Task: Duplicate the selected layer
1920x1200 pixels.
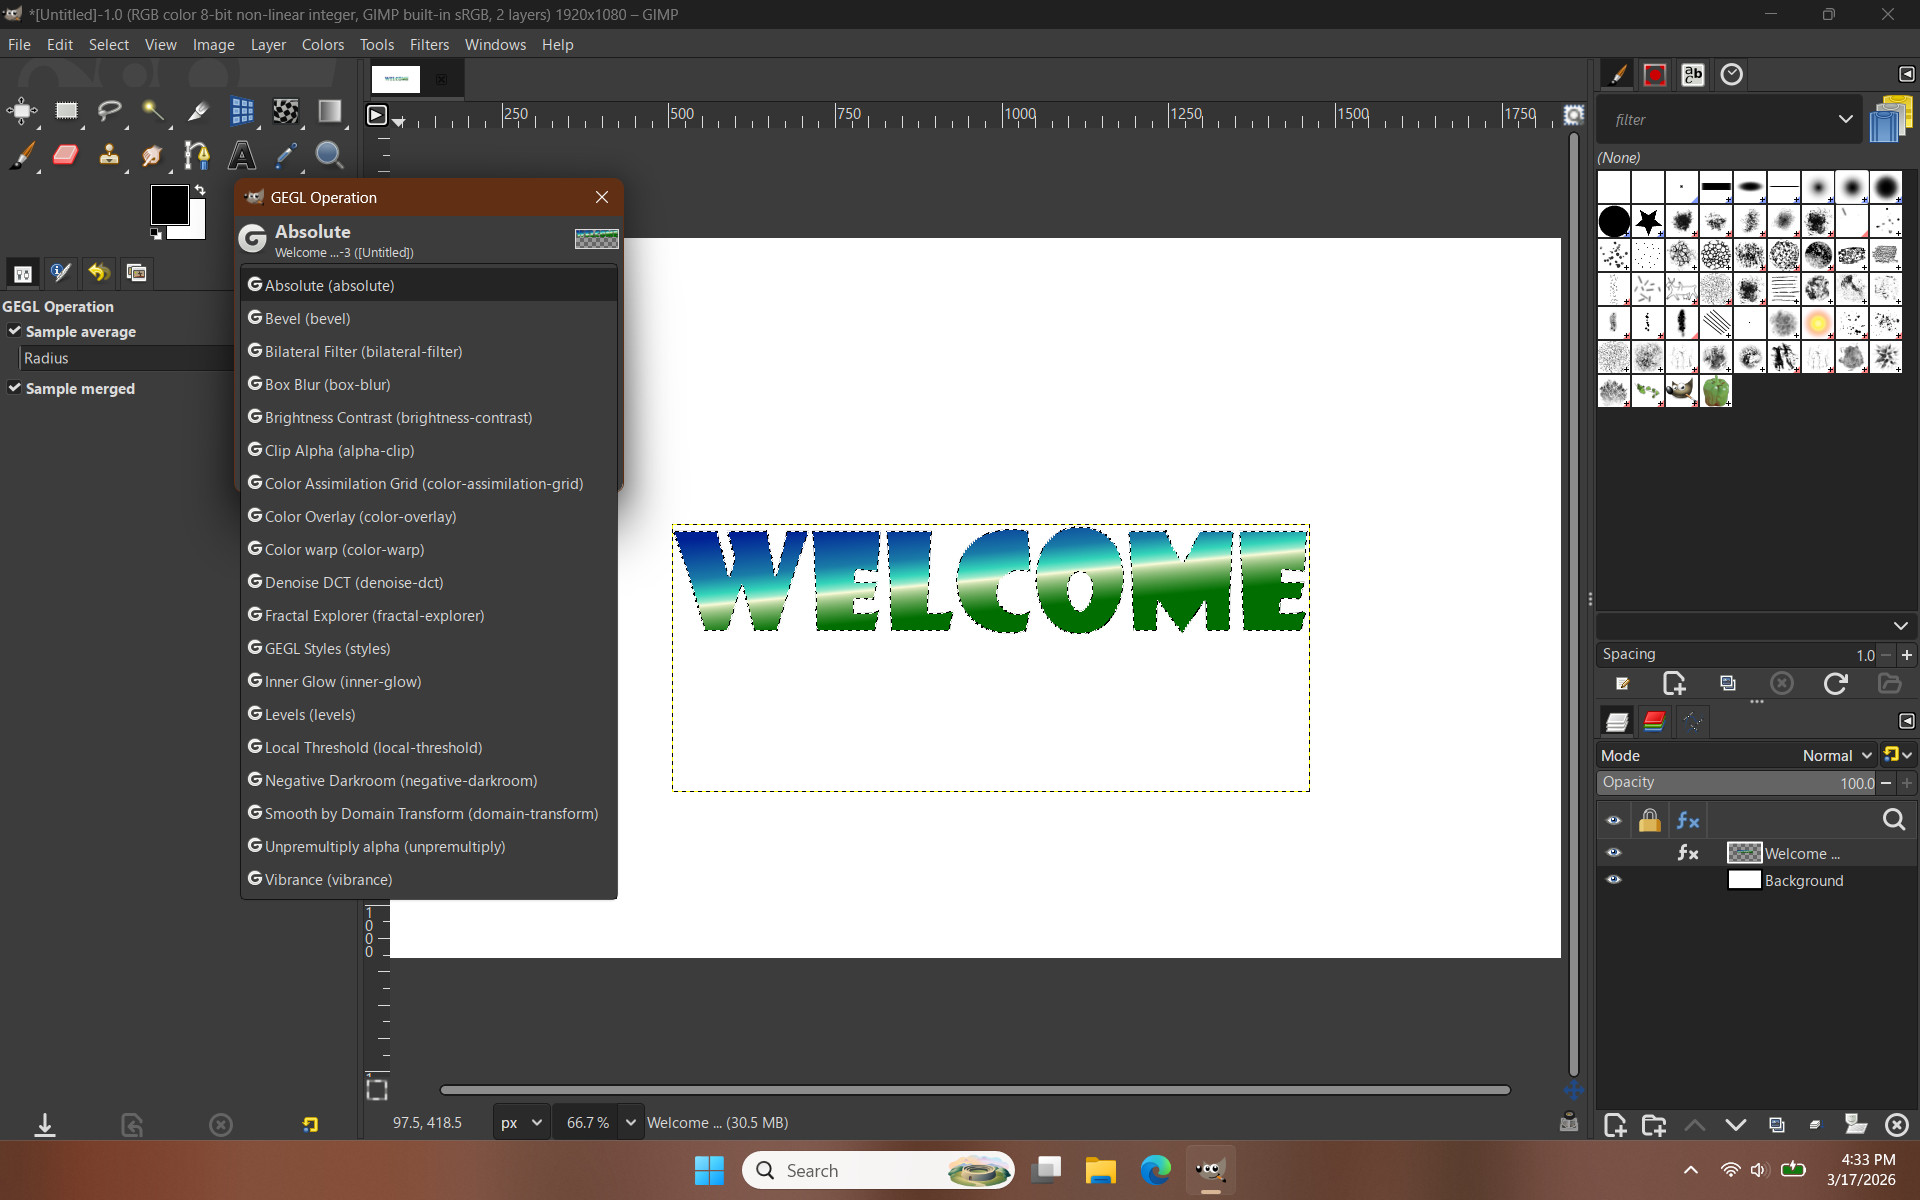Action: point(1777,1125)
